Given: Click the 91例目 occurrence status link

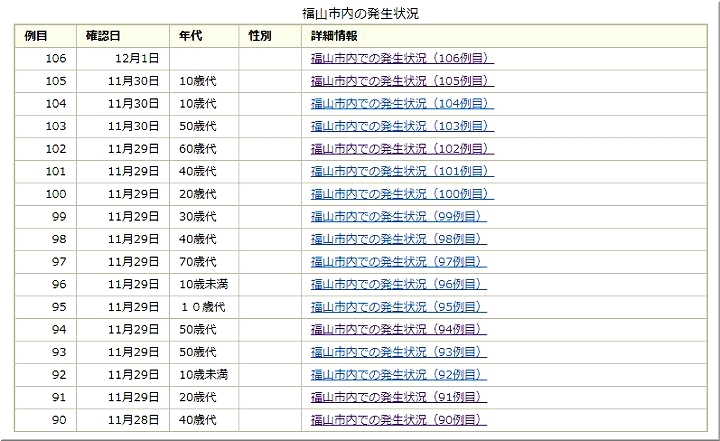Looking at the screenshot, I should (398, 397).
